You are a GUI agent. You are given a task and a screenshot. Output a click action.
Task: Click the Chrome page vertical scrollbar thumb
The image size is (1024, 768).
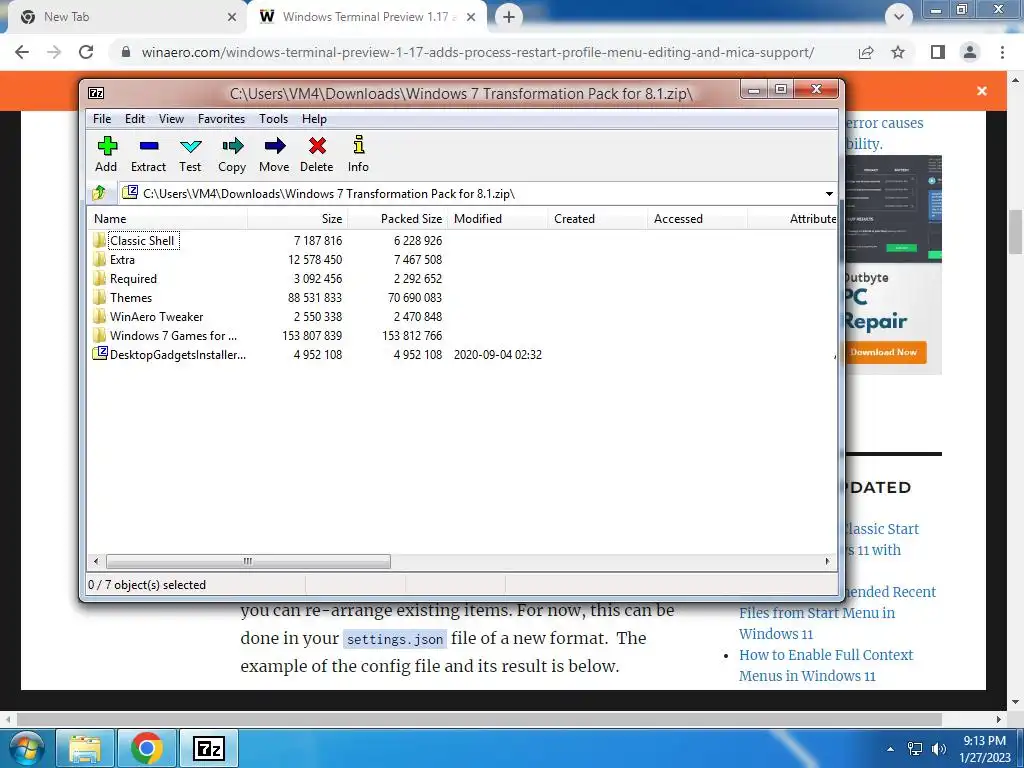tap(1015, 232)
